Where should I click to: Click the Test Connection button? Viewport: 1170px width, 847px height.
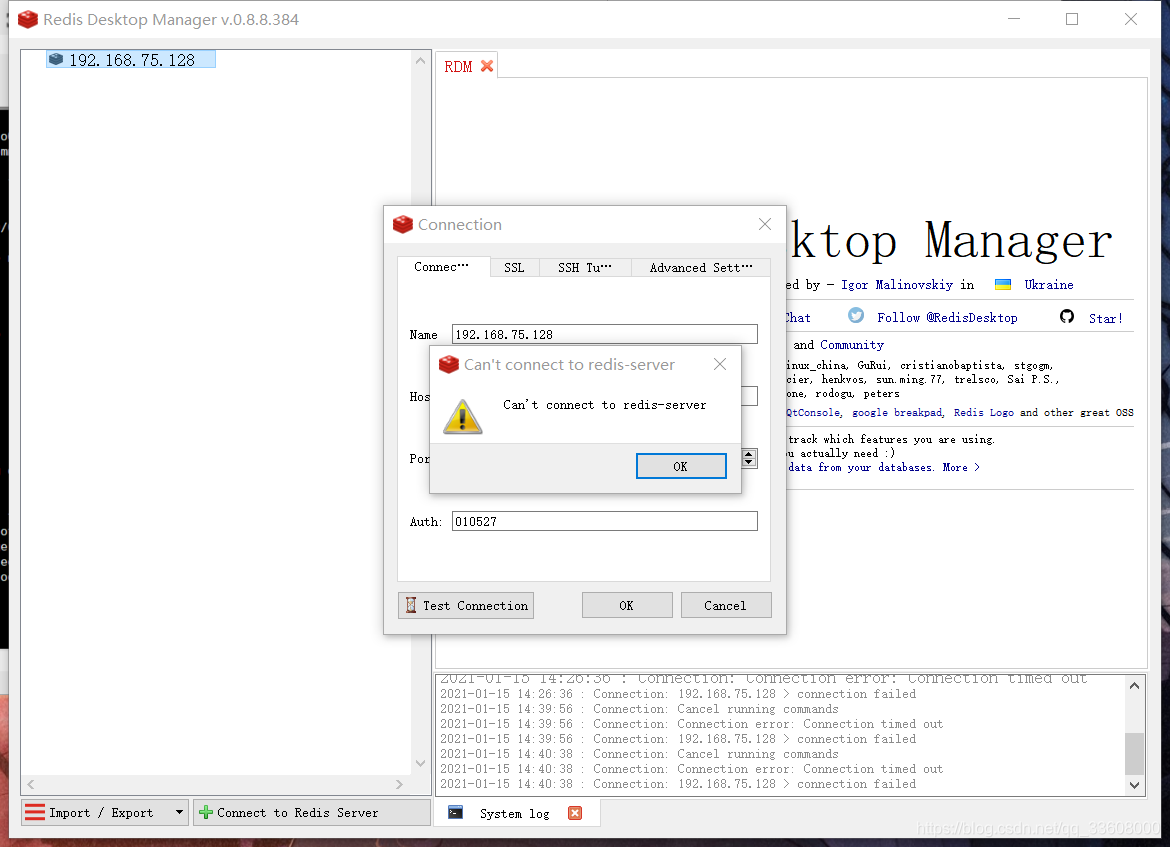pyautogui.click(x=466, y=605)
